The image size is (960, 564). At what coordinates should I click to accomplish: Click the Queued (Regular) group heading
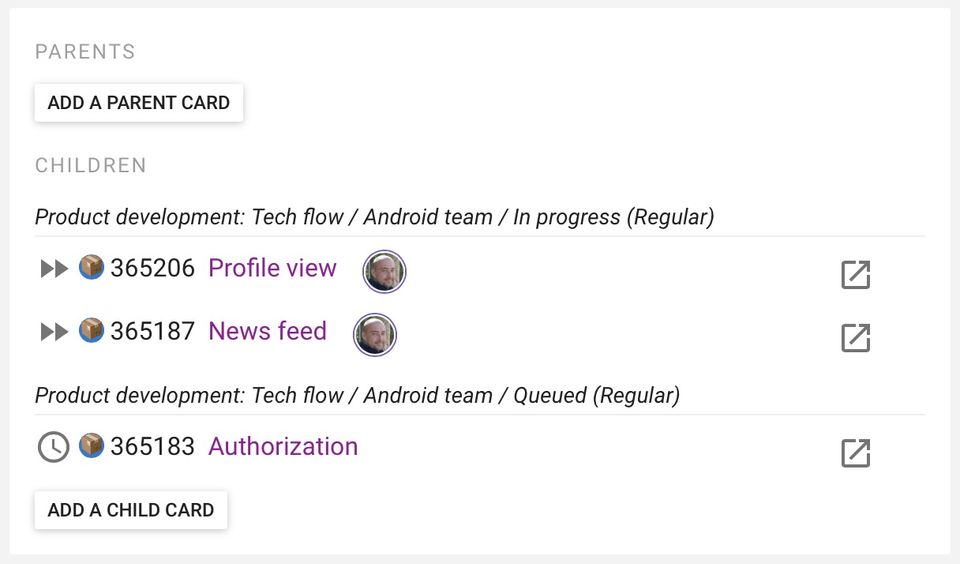coord(357,395)
